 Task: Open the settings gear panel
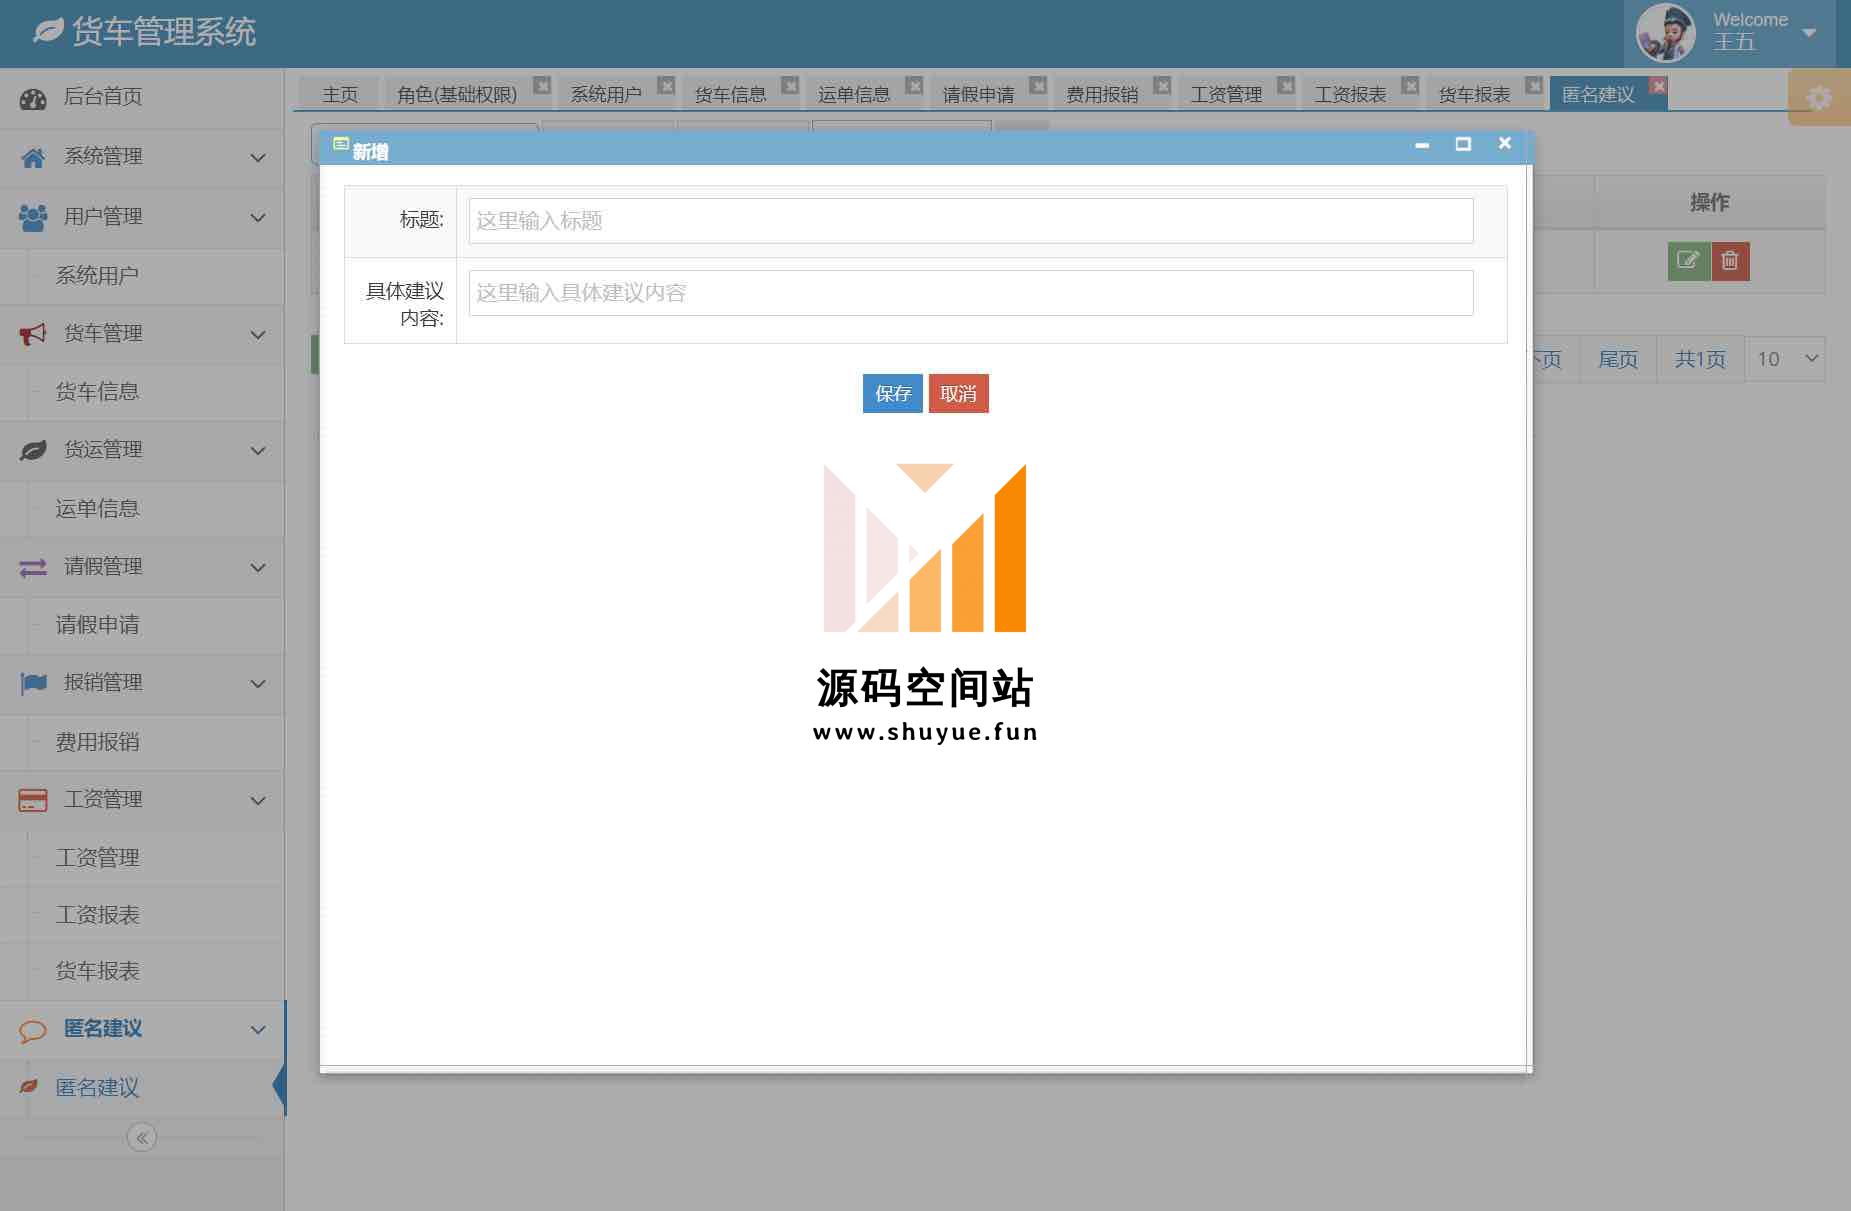1819,98
